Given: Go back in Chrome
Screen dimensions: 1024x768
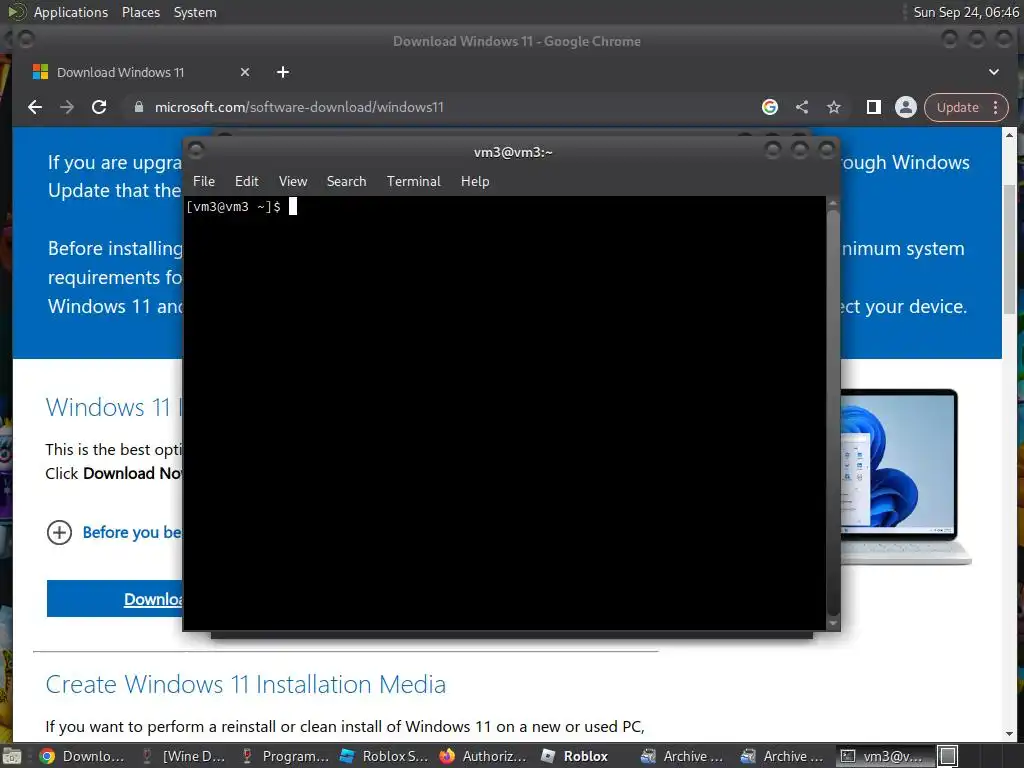Looking at the screenshot, I should point(35,107).
